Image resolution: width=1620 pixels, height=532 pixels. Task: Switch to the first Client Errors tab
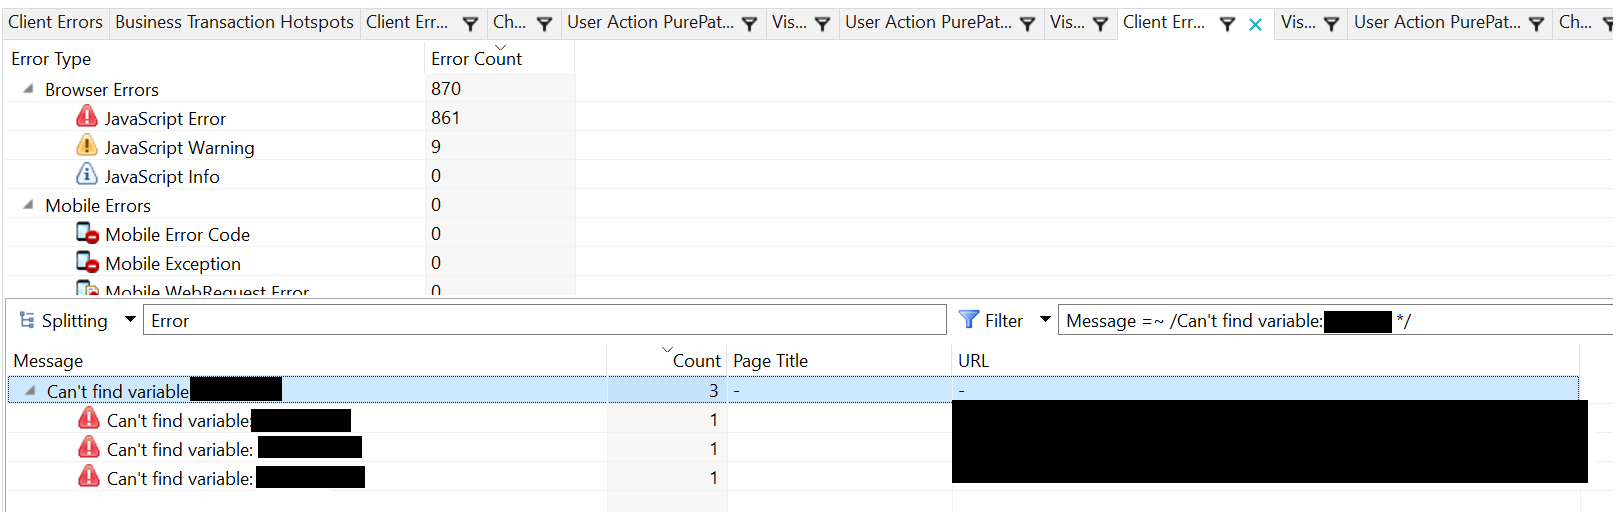(x=55, y=22)
